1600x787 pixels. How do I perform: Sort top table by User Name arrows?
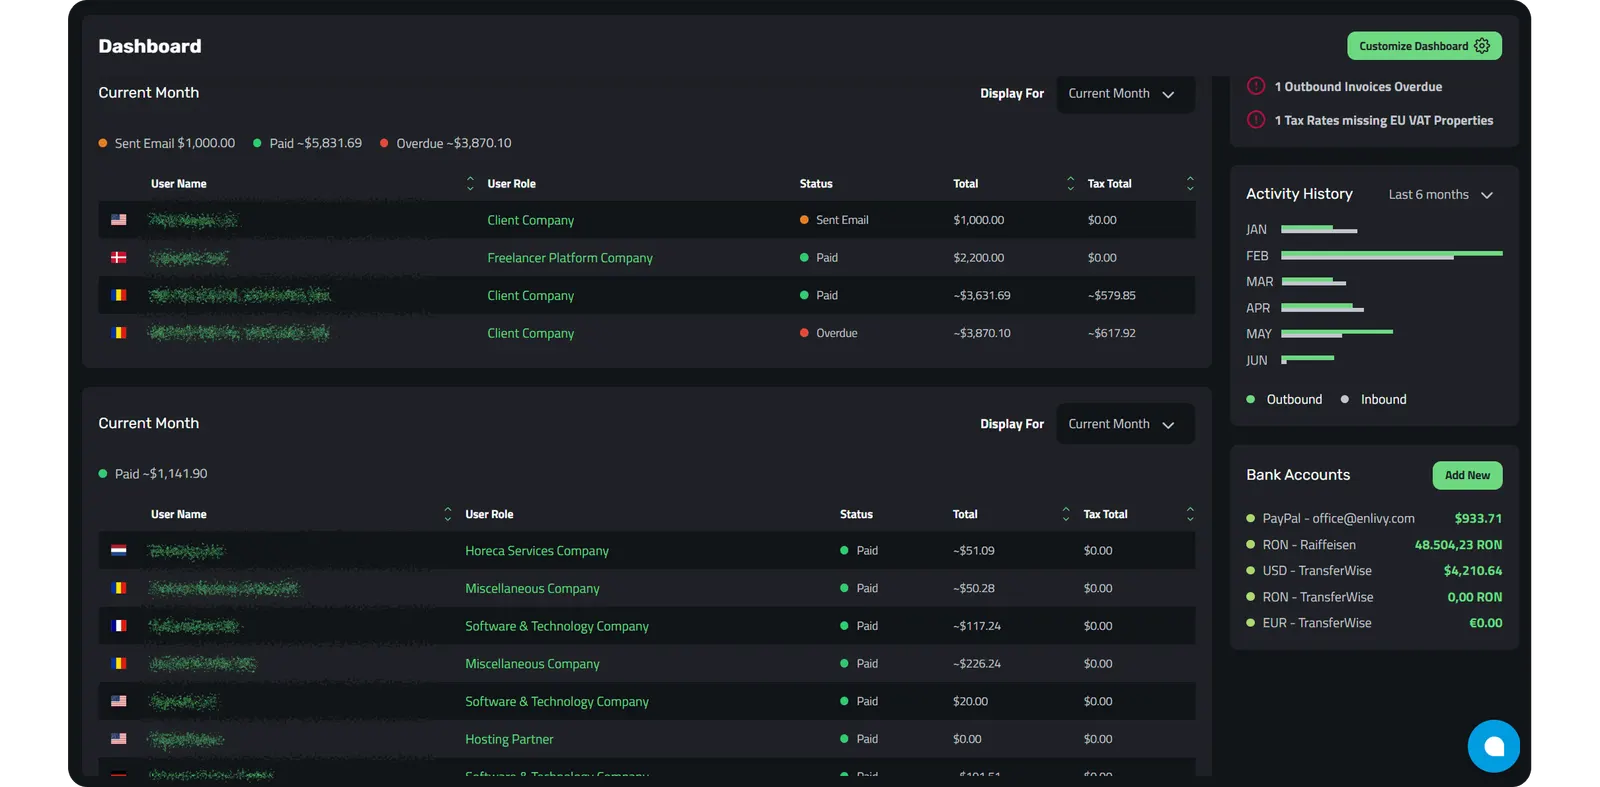click(470, 184)
